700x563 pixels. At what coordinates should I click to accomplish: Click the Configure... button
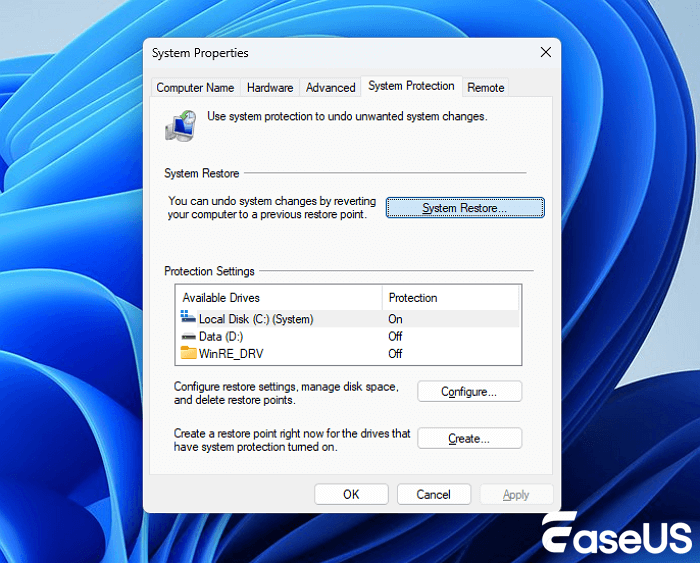coord(469,392)
